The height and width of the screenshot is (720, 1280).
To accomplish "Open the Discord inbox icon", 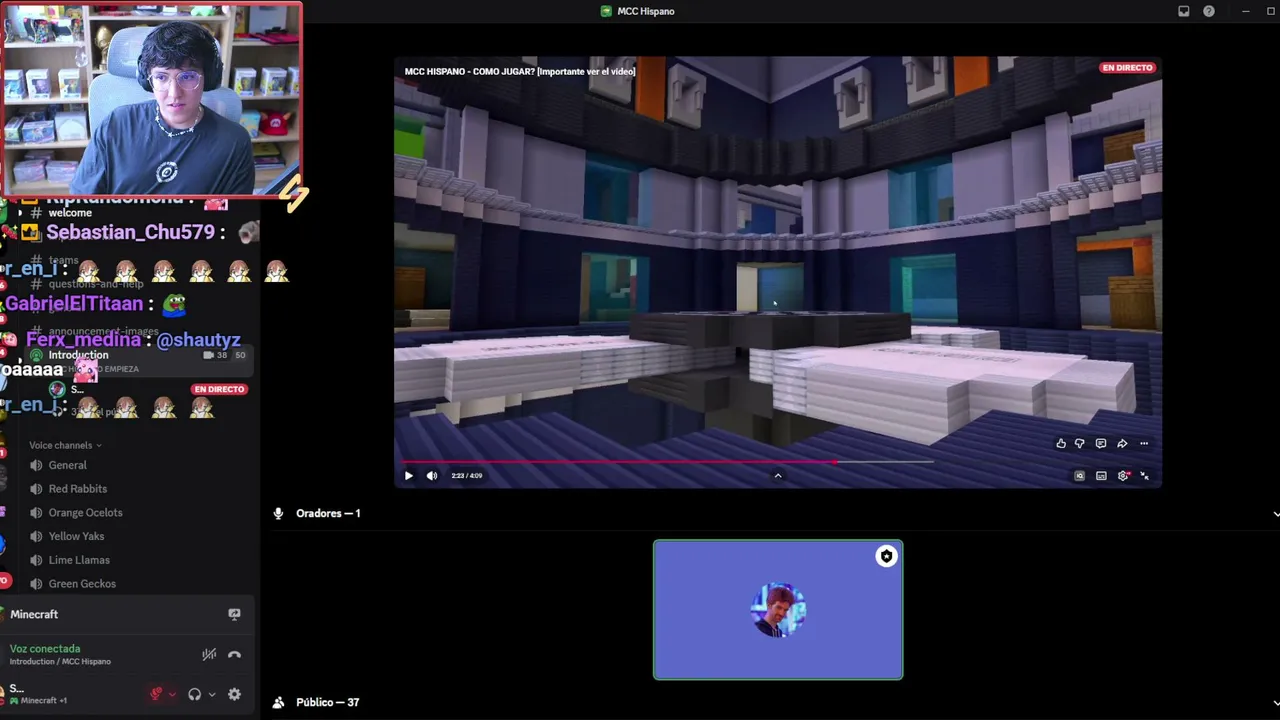I will click(x=1184, y=11).
